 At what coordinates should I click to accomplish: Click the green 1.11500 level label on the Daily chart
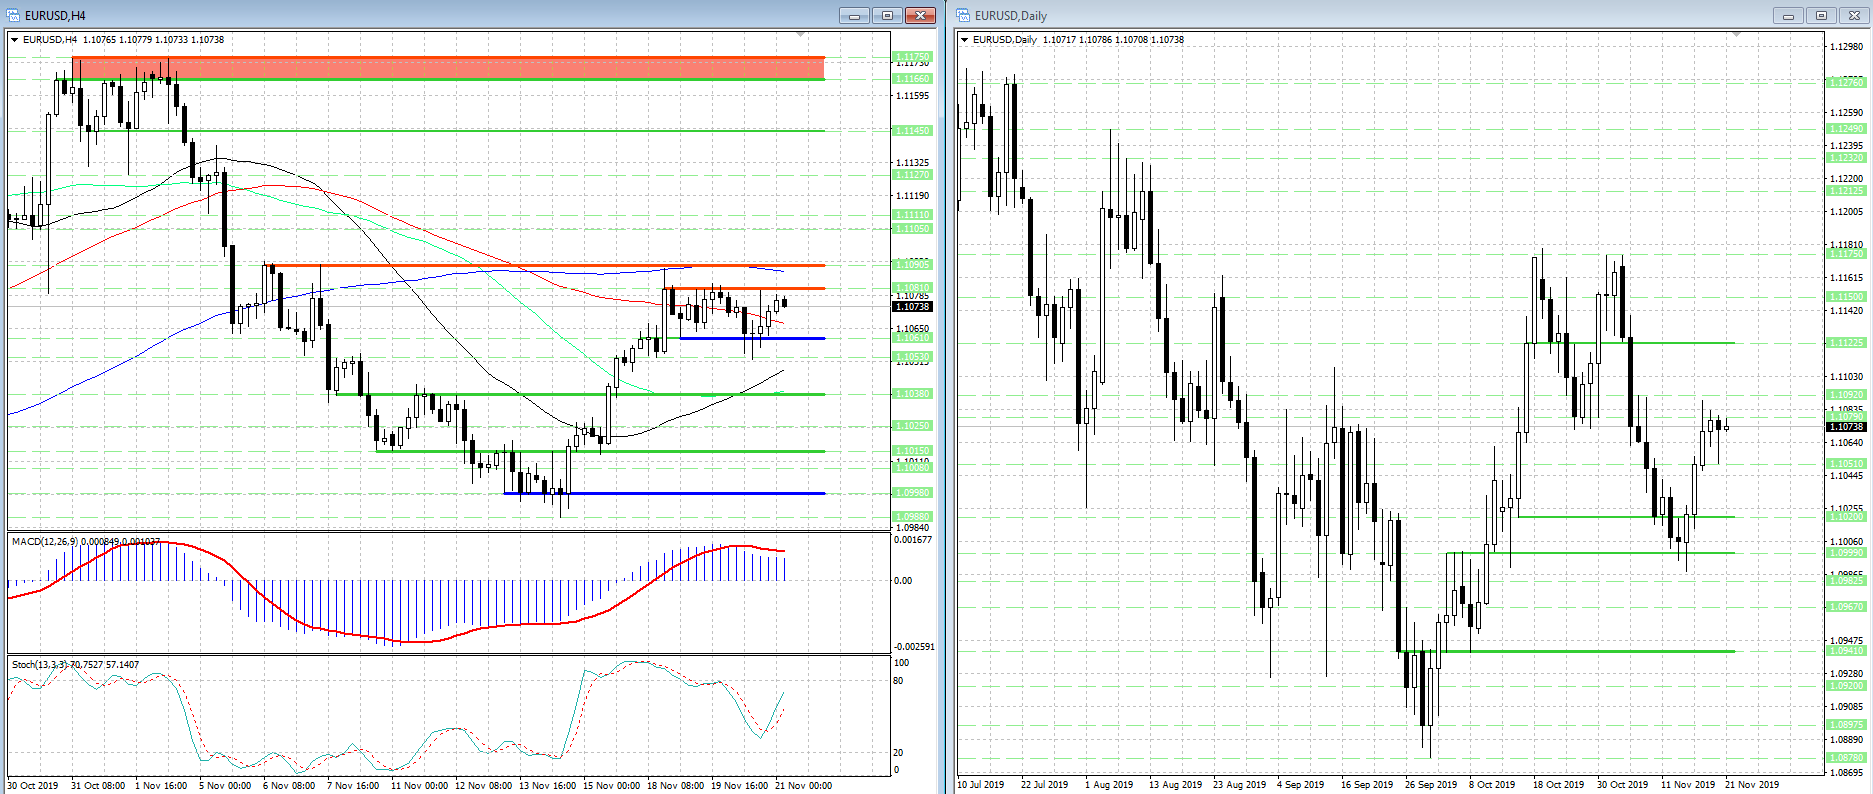pos(1846,297)
